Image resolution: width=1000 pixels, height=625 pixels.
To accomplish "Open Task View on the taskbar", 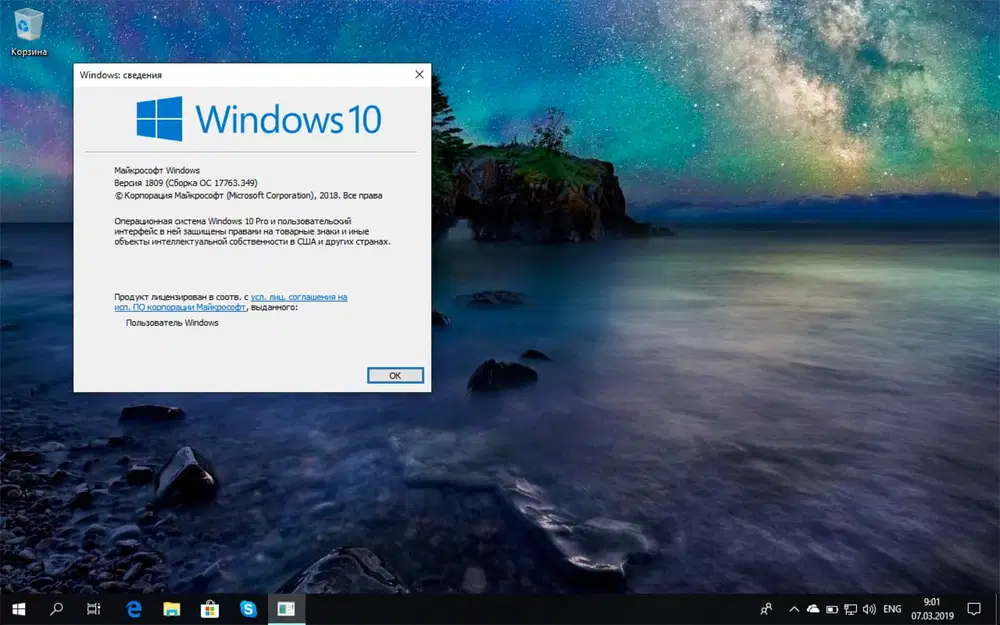I will tap(93, 610).
